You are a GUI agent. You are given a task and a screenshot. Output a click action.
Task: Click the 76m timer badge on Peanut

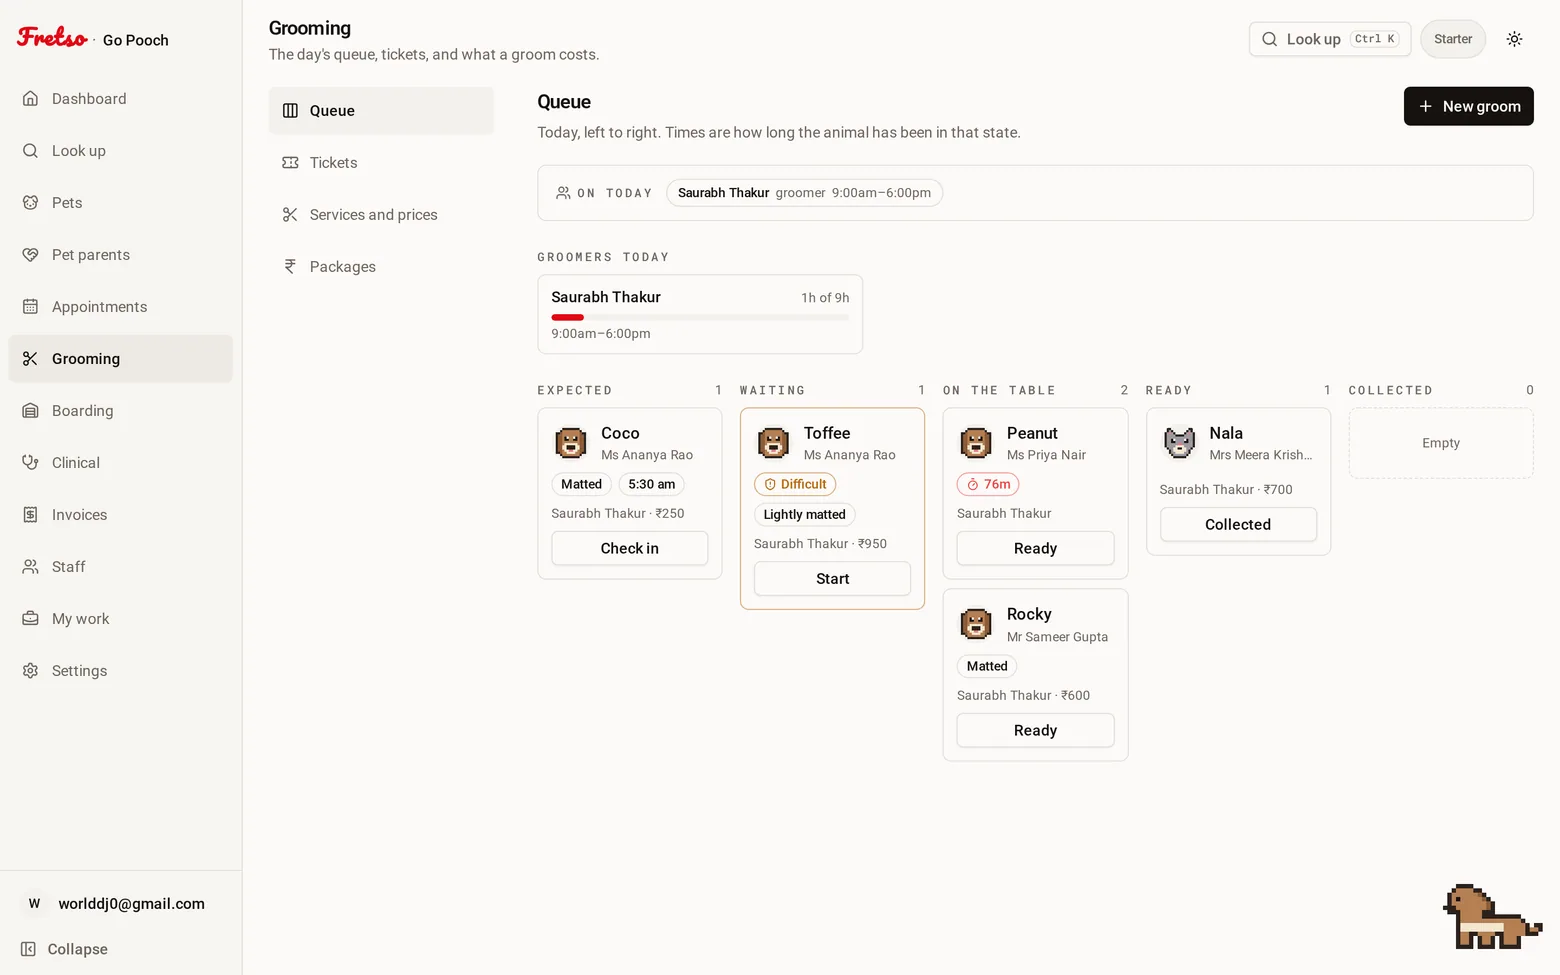point(988,484)
